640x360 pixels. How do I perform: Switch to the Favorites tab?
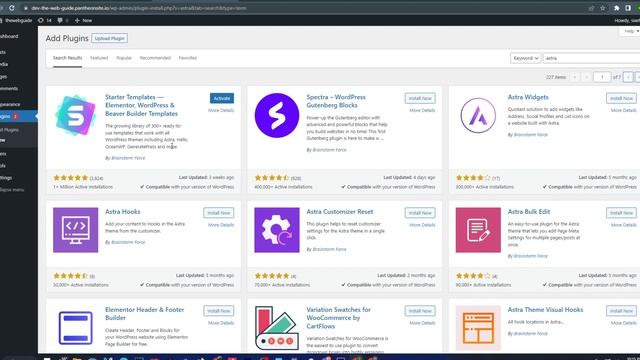pyautogui.click(x=188, y=58)
